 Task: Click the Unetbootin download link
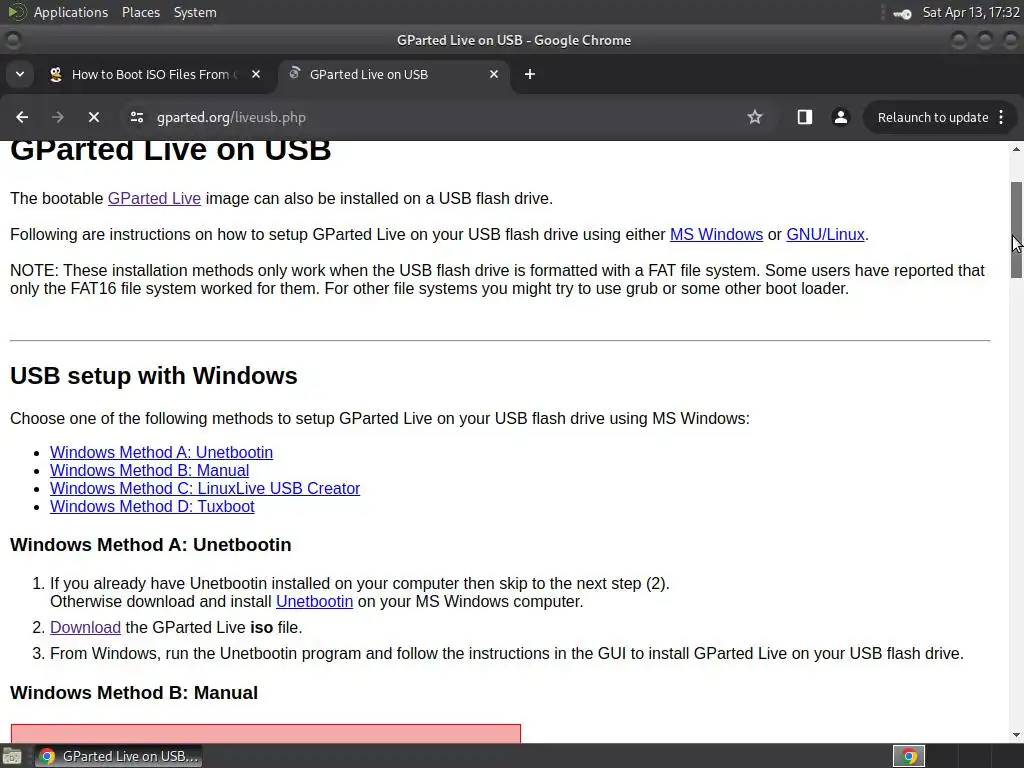(x=314, y=601)
